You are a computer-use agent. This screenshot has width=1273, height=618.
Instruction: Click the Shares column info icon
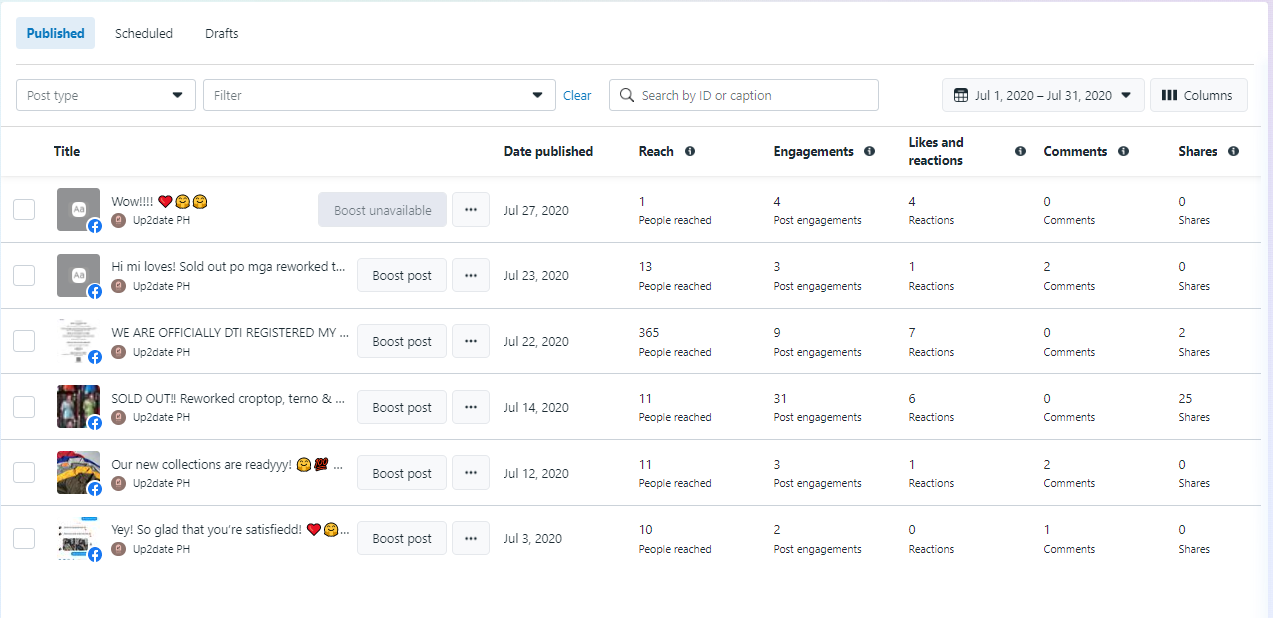coord(1233,152)
